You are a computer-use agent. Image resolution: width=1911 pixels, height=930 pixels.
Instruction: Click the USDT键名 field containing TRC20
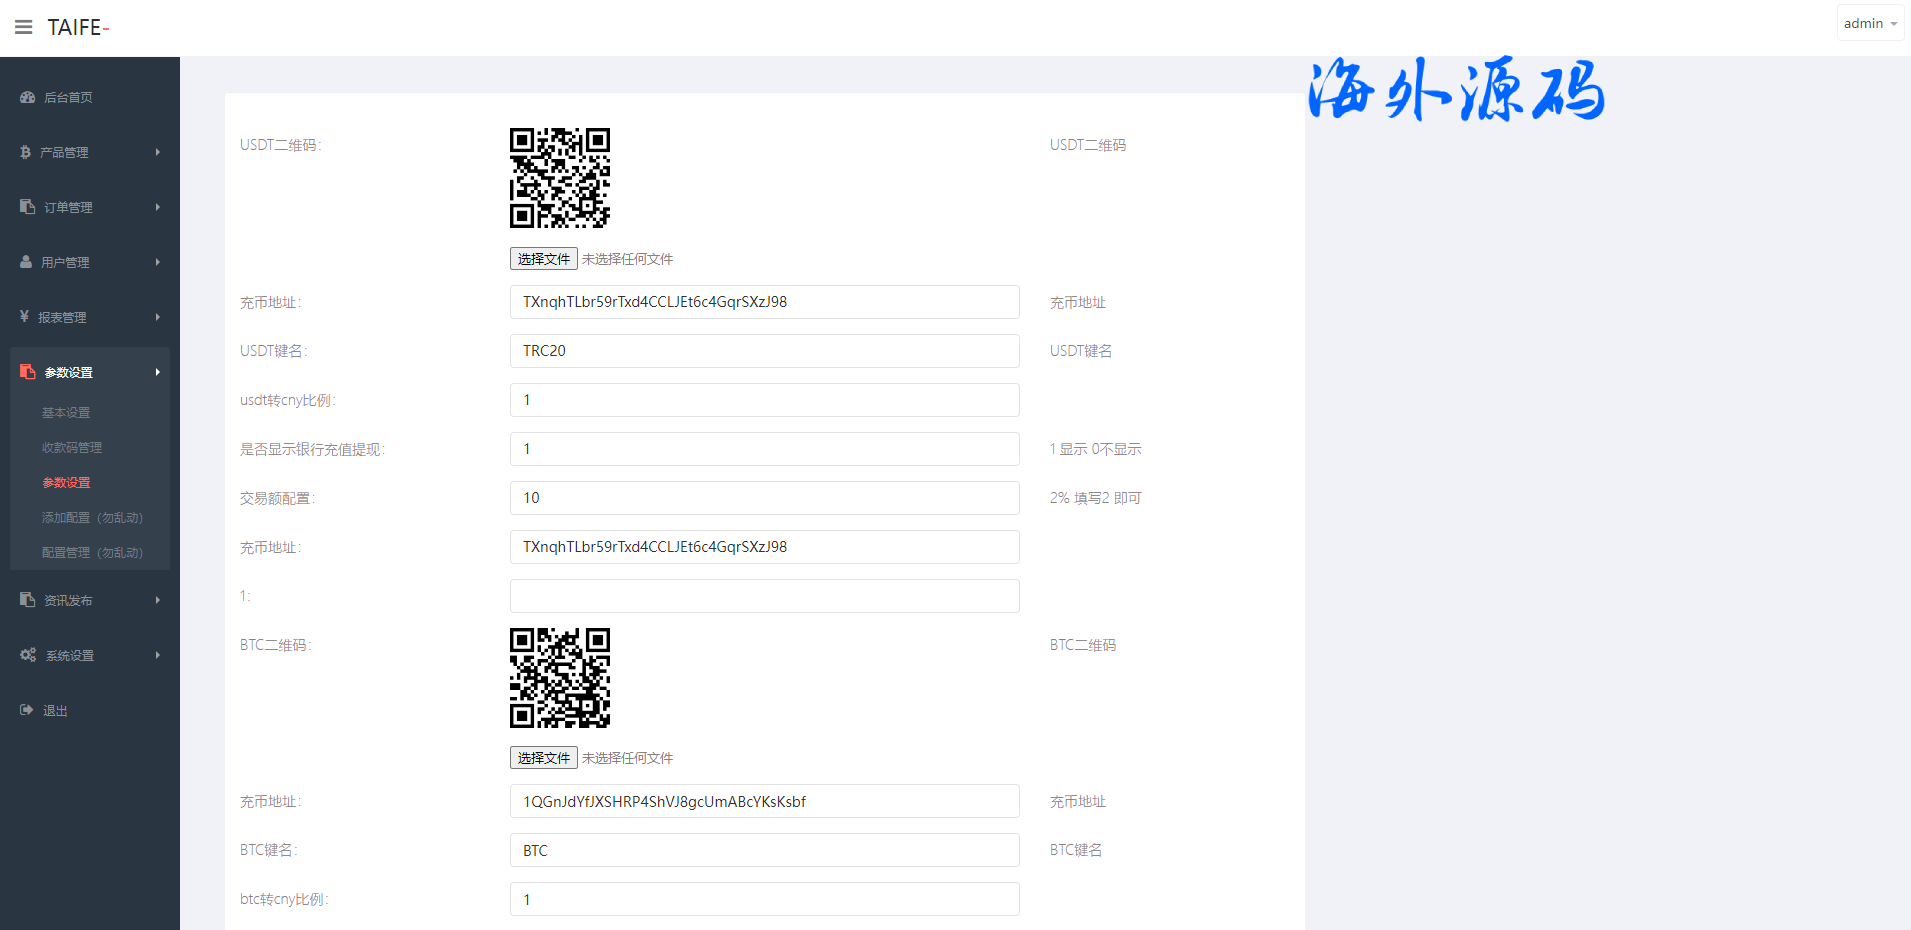(x=764, y=351)
